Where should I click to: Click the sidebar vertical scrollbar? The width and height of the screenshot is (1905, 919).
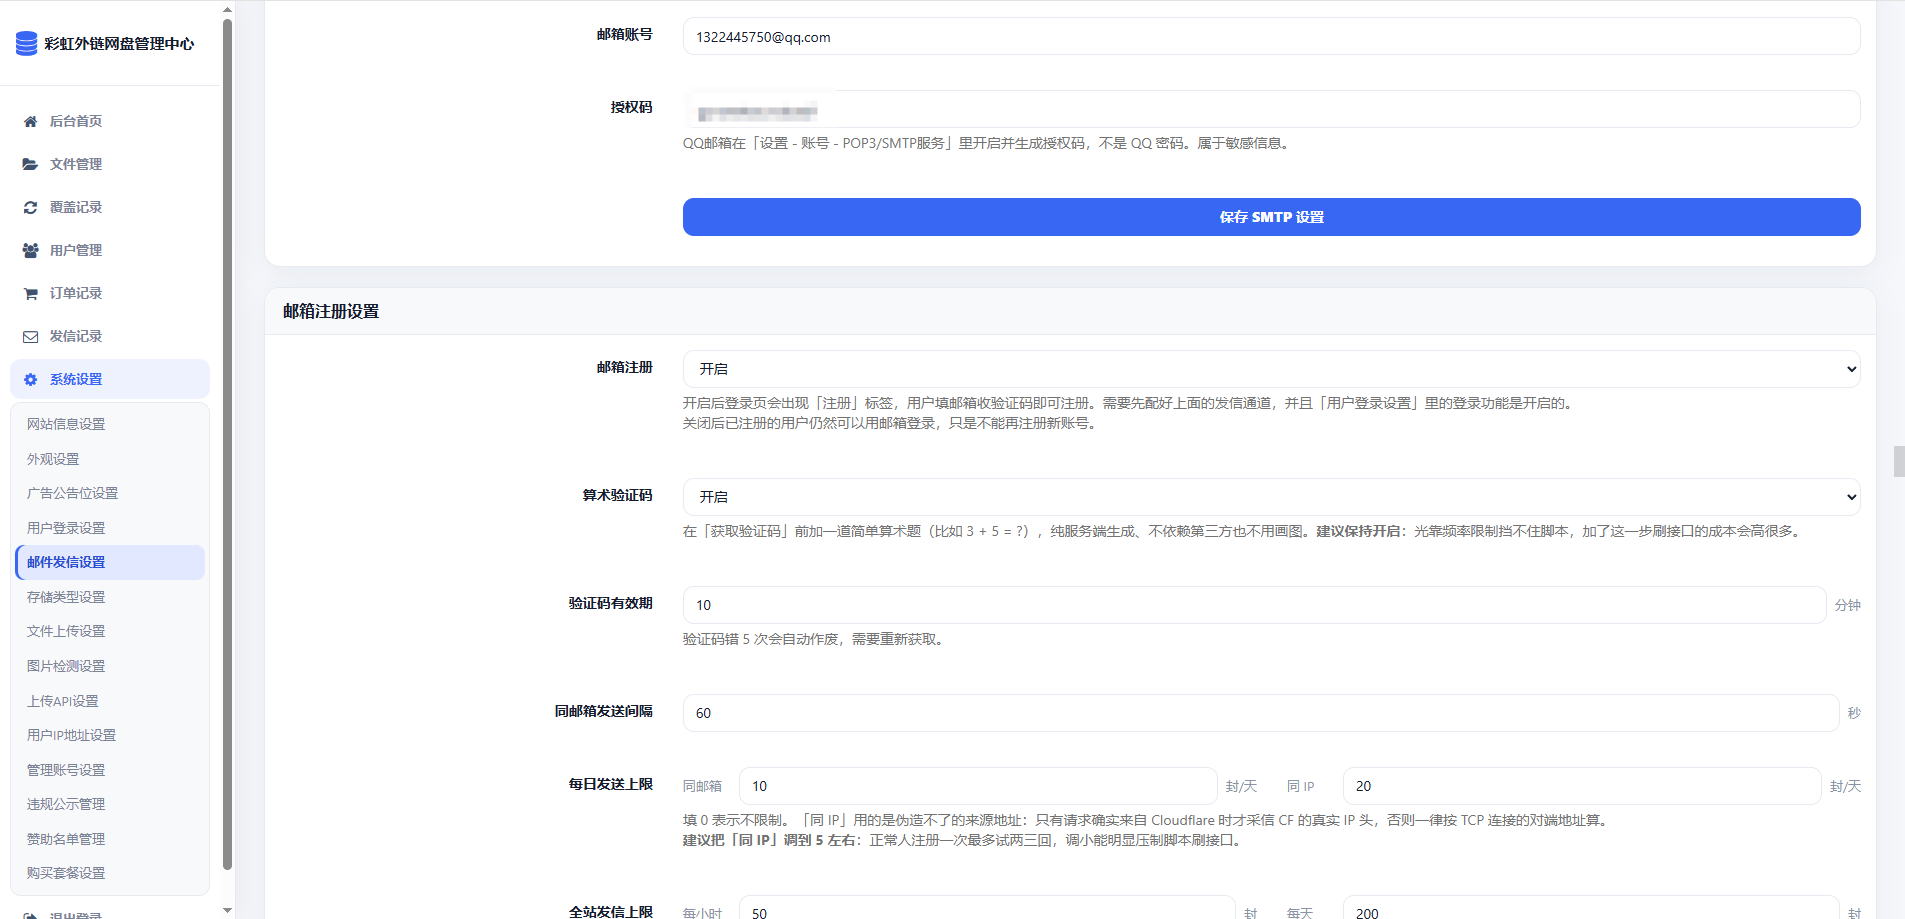click(x=227, y=445)
